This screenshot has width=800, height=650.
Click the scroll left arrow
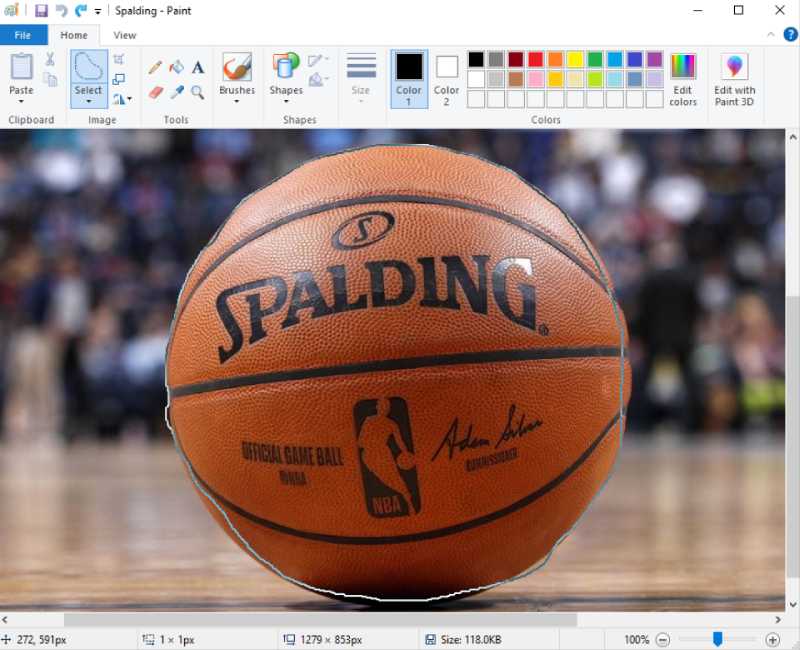pyautogui.click(x=5, y=619)
